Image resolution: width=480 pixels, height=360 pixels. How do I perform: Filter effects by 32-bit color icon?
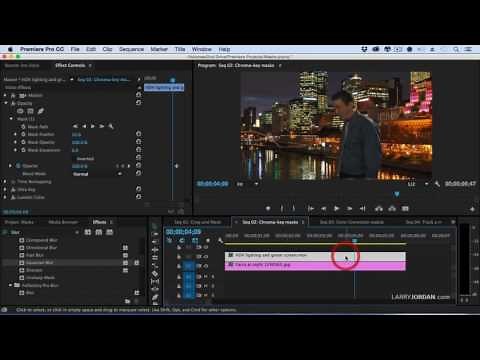pos(99,232)
